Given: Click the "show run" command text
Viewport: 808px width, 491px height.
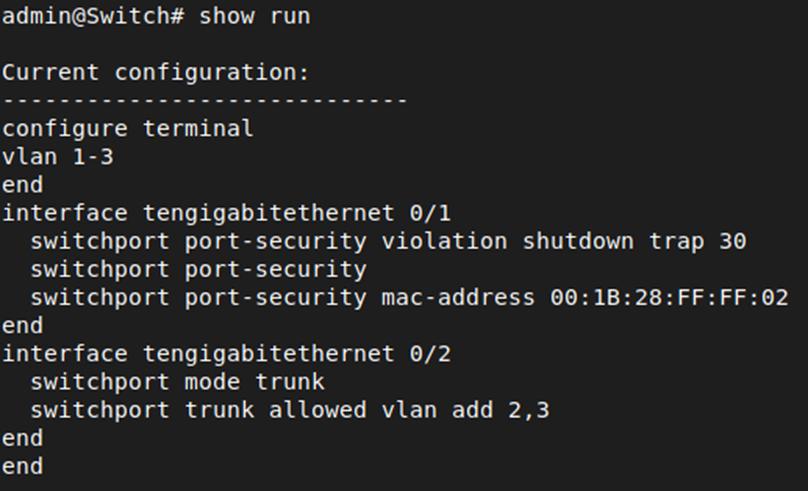Looking at the screenshot, I should click(x=255, y=16).
